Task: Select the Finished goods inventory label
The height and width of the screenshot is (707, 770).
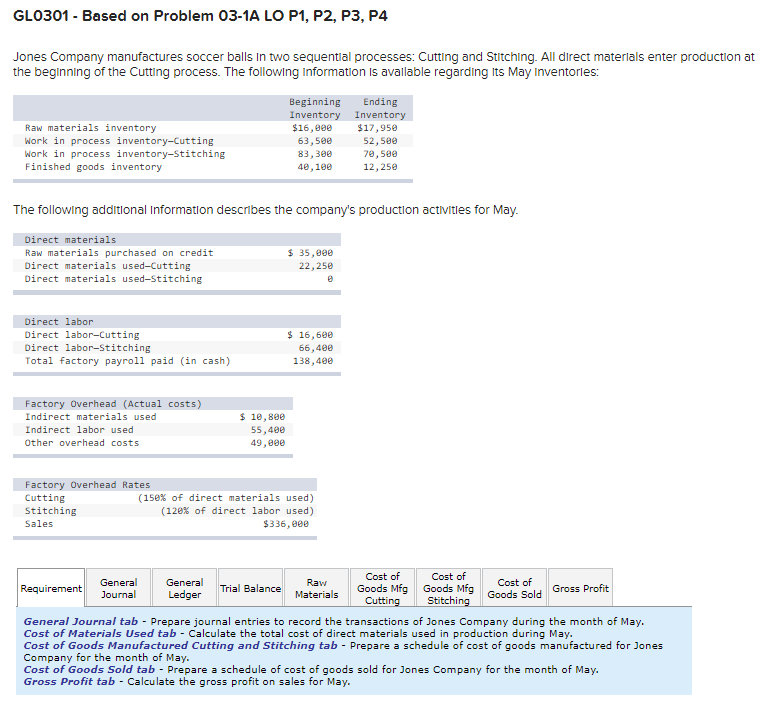Action: pyautogui.click(x=93, y=167)
